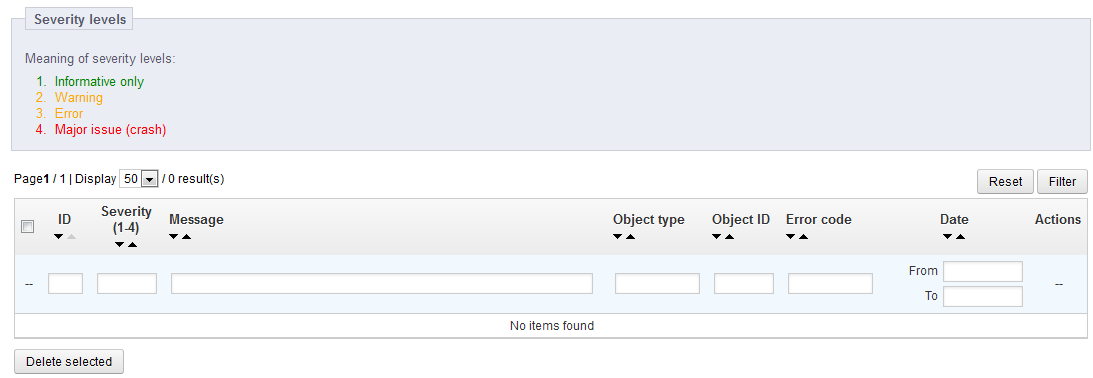
Task: Sort Object ID column ascending arrow
Action: point(729,237)
